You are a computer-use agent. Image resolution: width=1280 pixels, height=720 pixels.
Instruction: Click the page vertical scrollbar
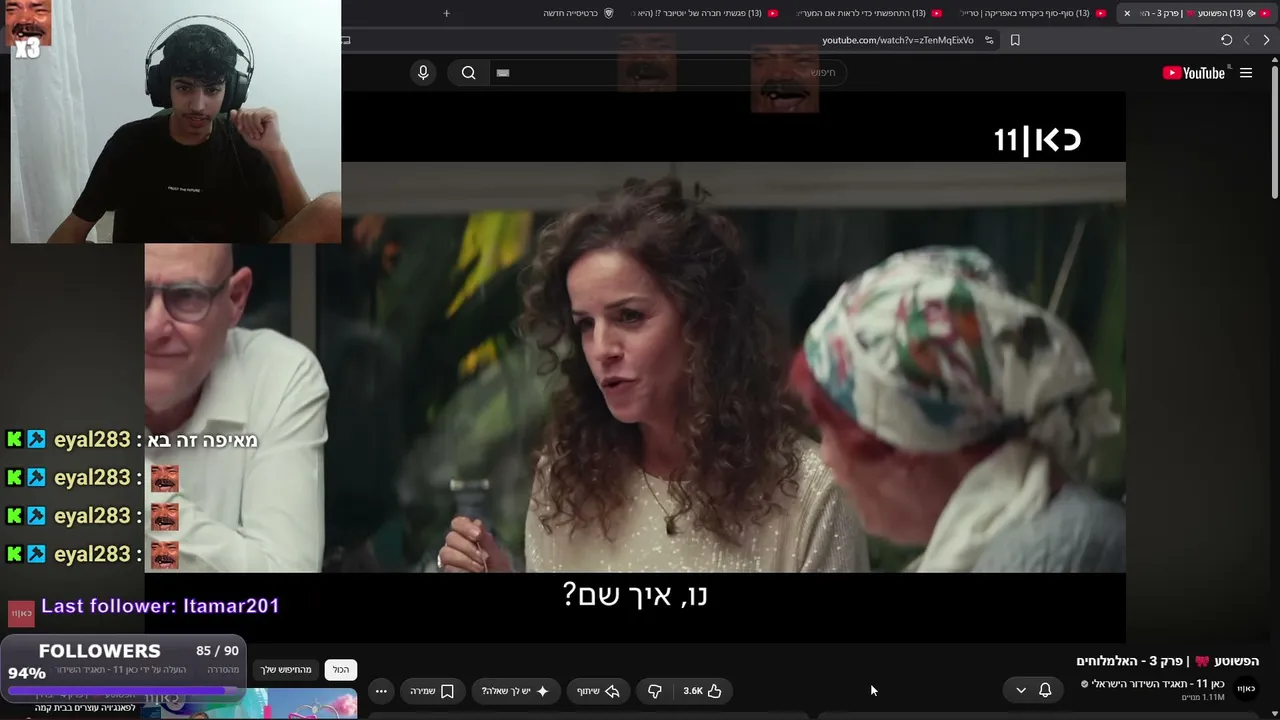tap(1273, 130)
